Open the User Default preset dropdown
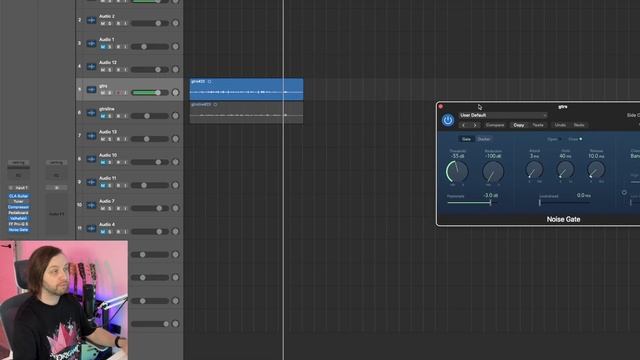 502,116
